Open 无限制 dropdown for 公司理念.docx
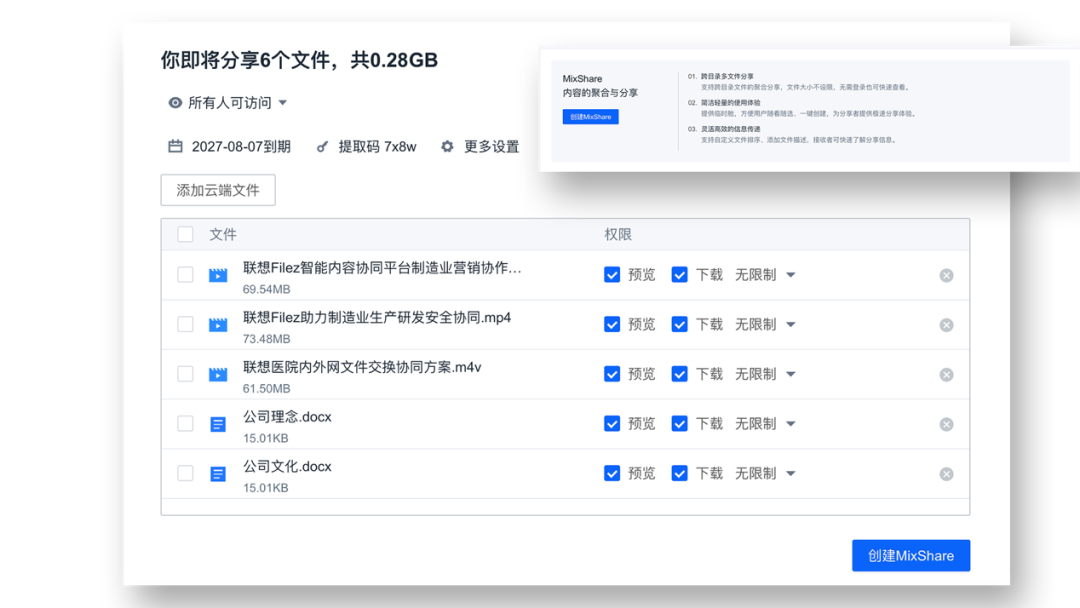This screenshot has height=608, width=1080. coord(765,423)
